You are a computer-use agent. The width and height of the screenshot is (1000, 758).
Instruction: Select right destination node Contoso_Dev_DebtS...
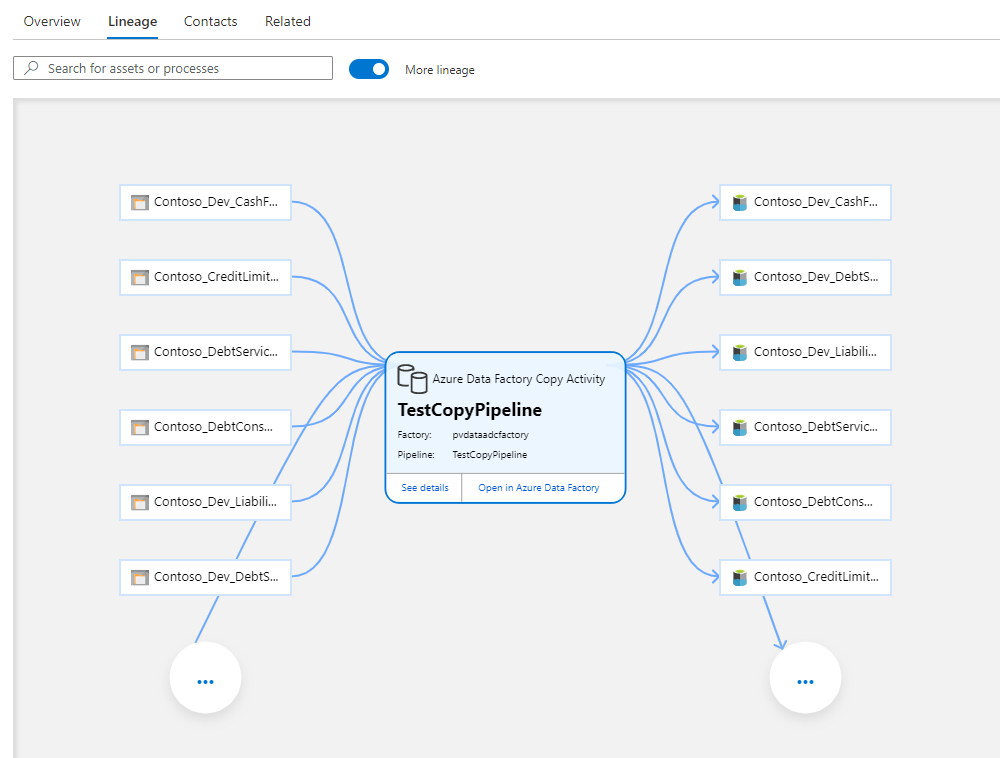tap(805, 277)
